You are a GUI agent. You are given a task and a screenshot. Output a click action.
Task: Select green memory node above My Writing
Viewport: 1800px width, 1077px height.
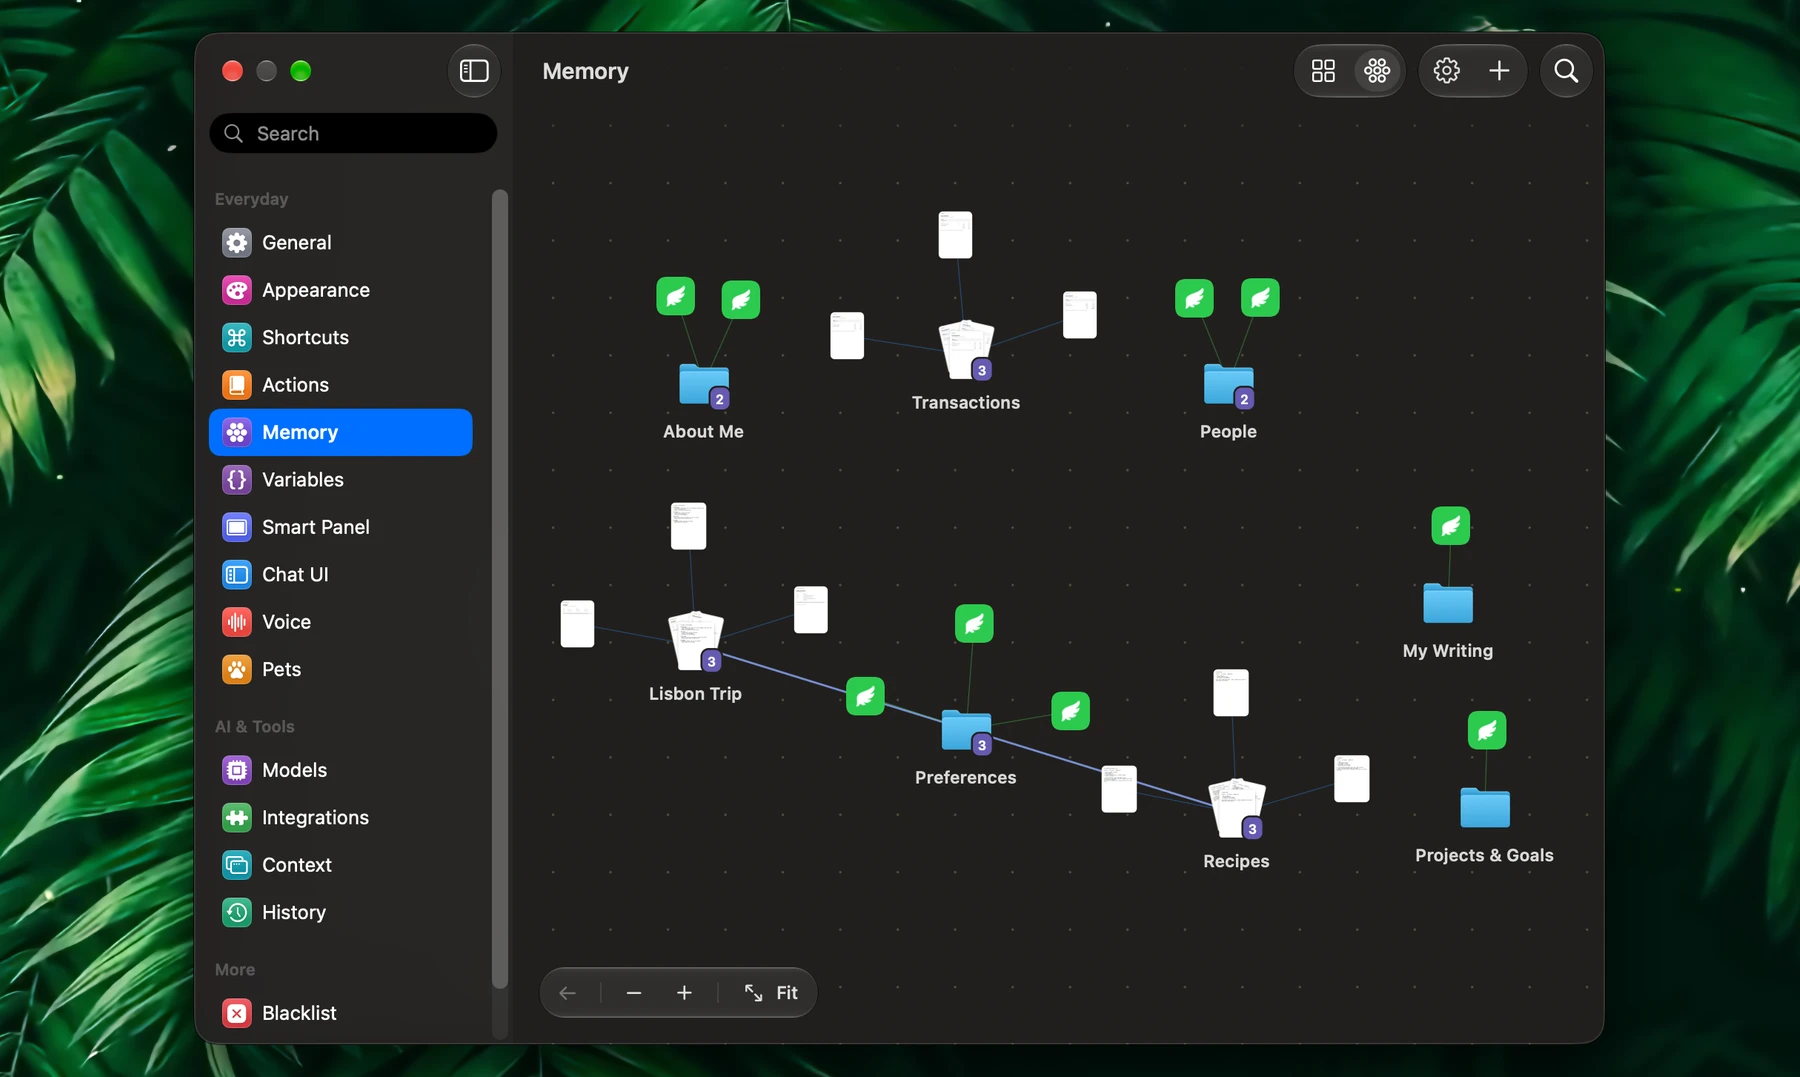[1451, 526]
